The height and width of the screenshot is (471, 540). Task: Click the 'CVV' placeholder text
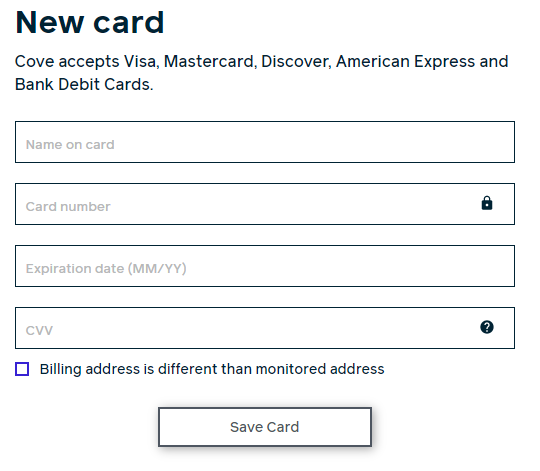39,331
